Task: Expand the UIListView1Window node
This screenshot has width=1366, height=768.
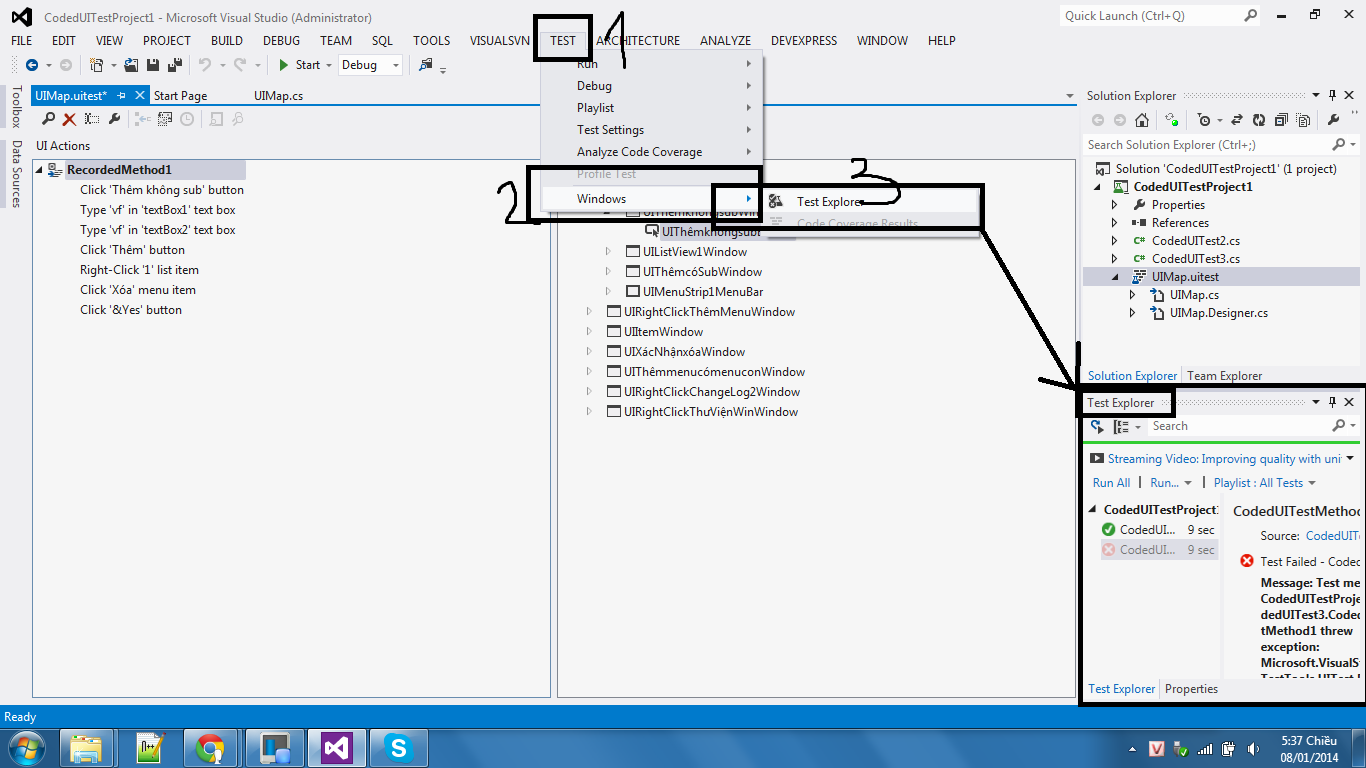Action: tap(608, 252)
